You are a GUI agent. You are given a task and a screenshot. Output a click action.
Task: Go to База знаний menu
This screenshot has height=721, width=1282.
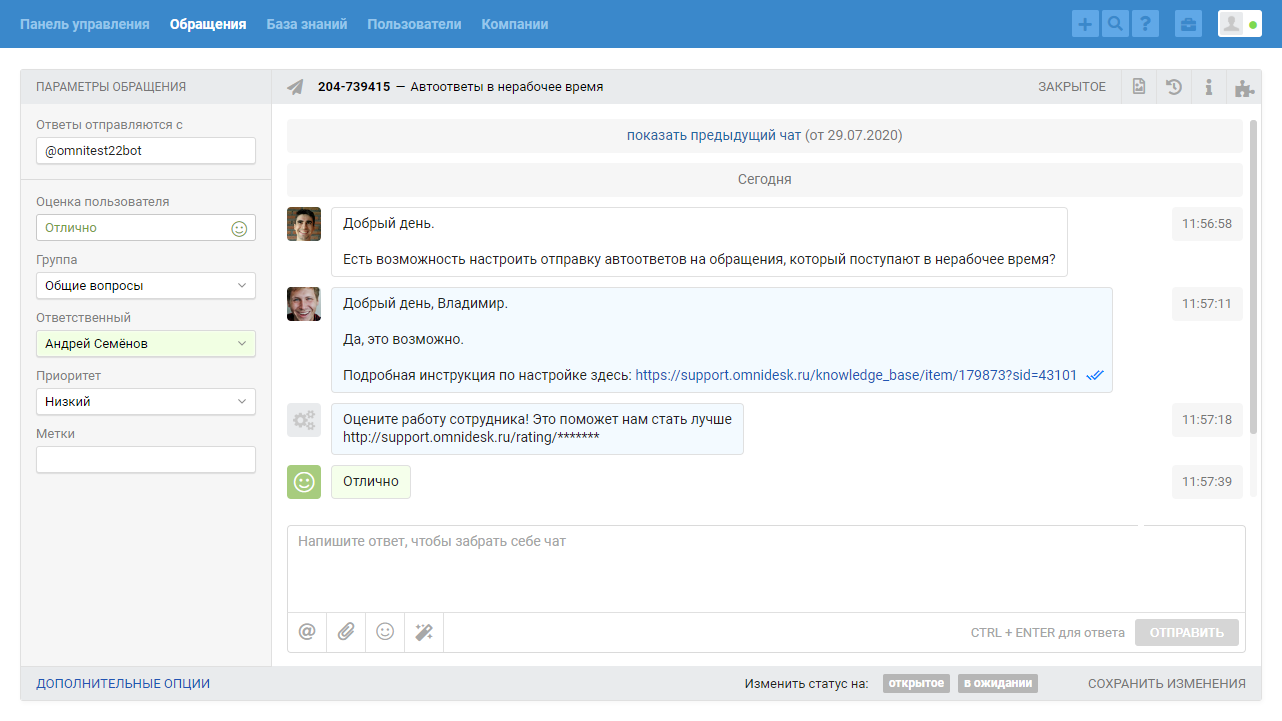point(306,24)
